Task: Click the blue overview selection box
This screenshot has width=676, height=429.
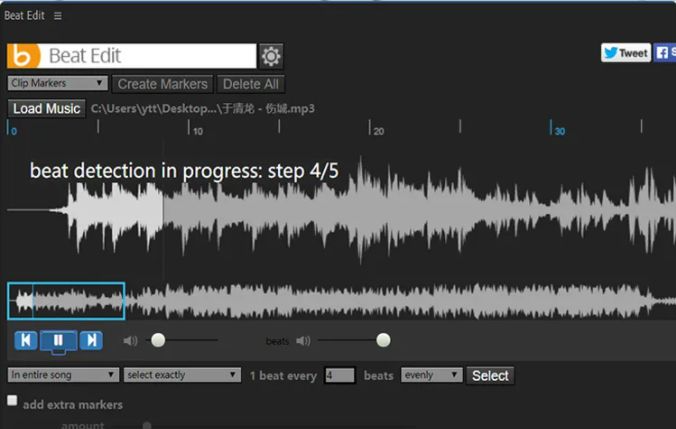Action: (x=66, y=301)
